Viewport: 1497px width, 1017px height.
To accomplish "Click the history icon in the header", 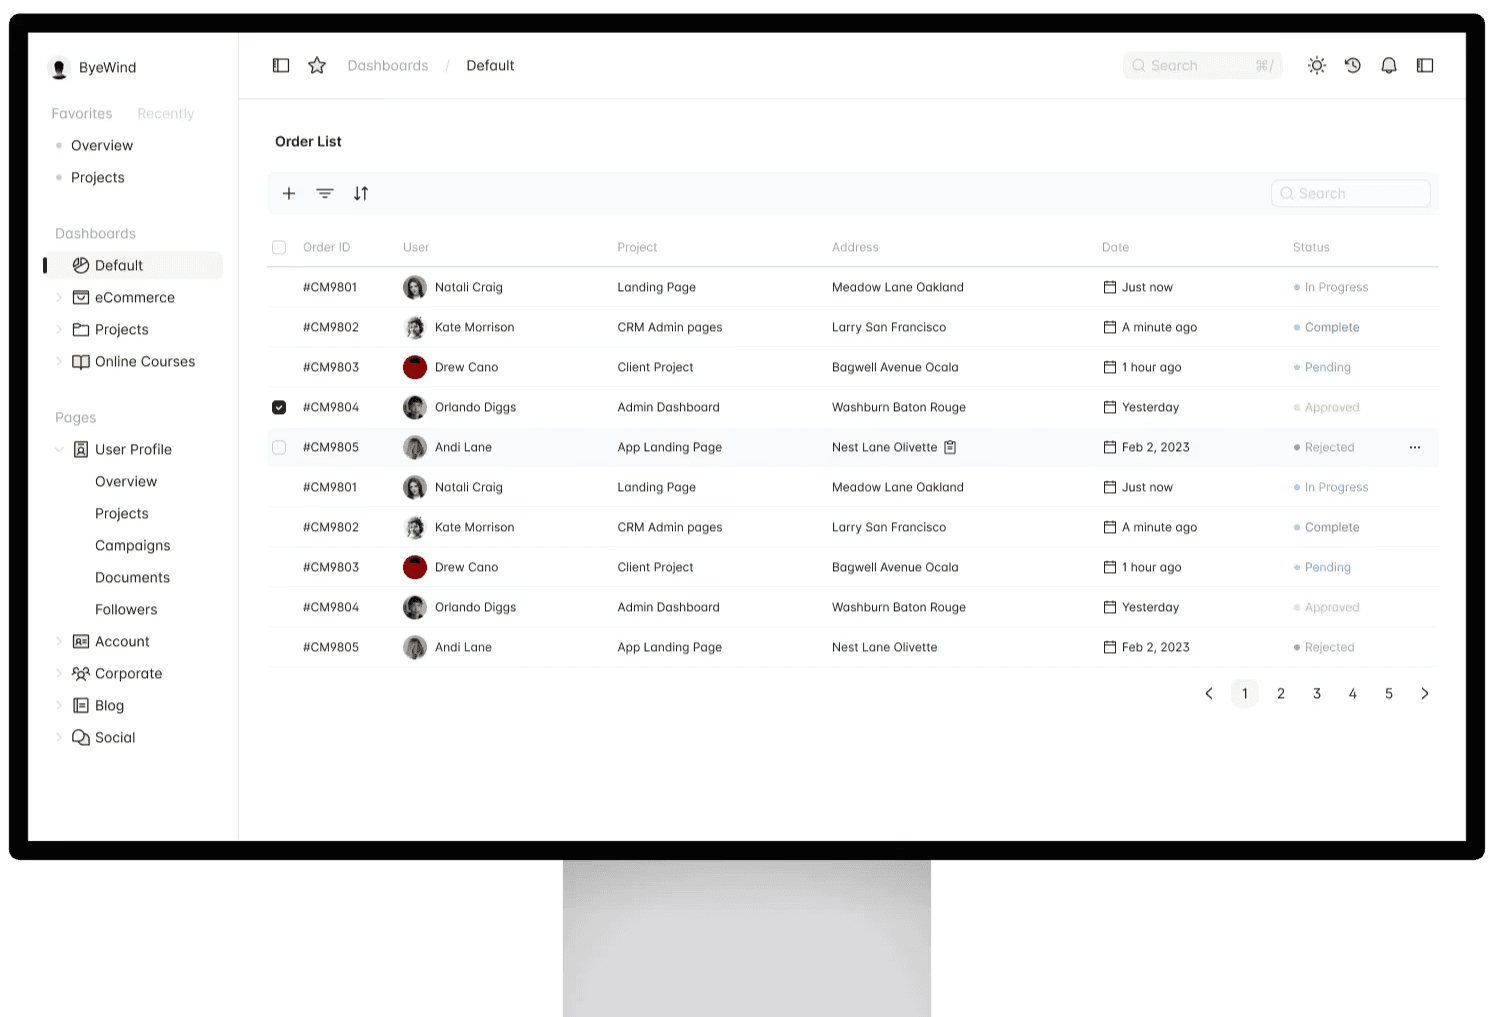I will pos(1353,65).
